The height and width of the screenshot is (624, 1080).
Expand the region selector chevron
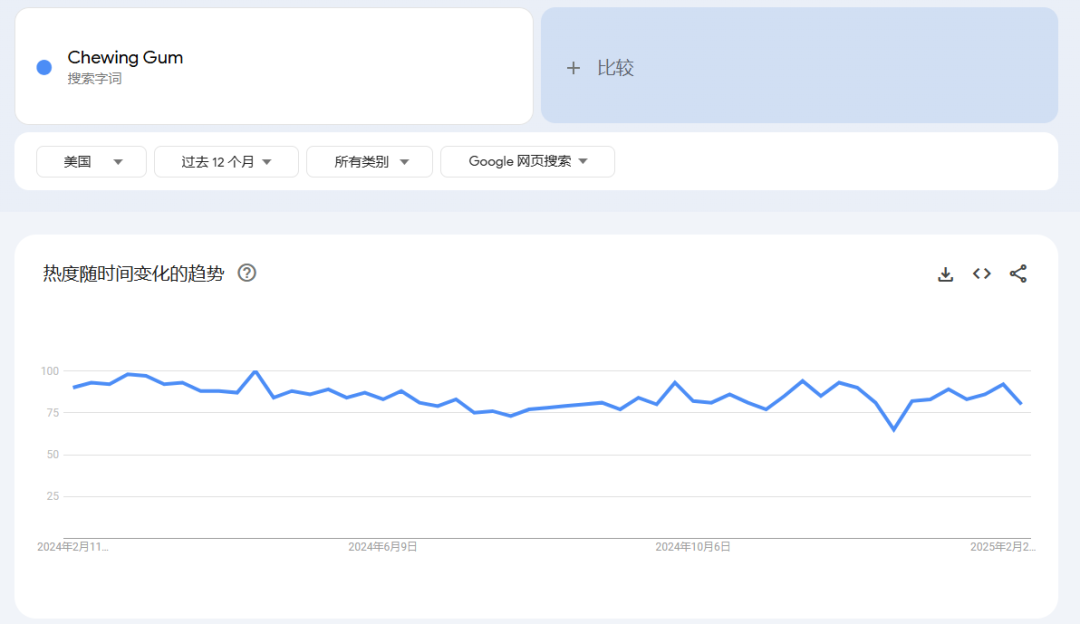[118, 161]
